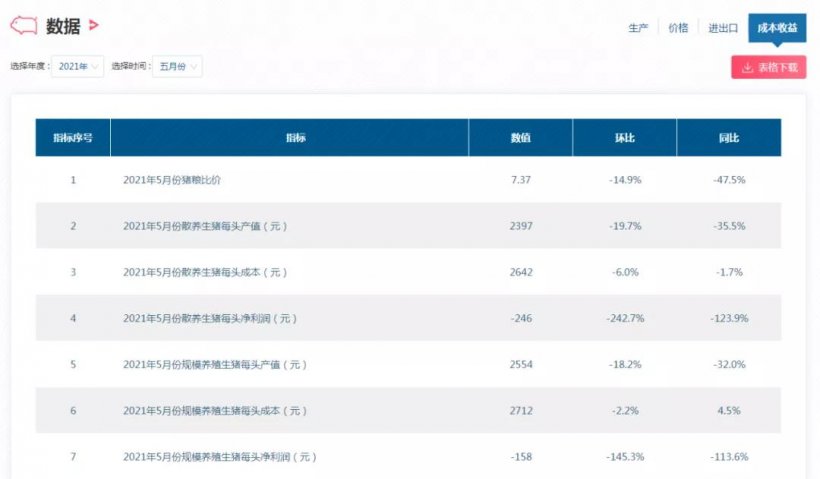The height and width of the screenshot is (479, 820).
Task: Click the download icon on 表格下载 button
Action: click(747, 67)
